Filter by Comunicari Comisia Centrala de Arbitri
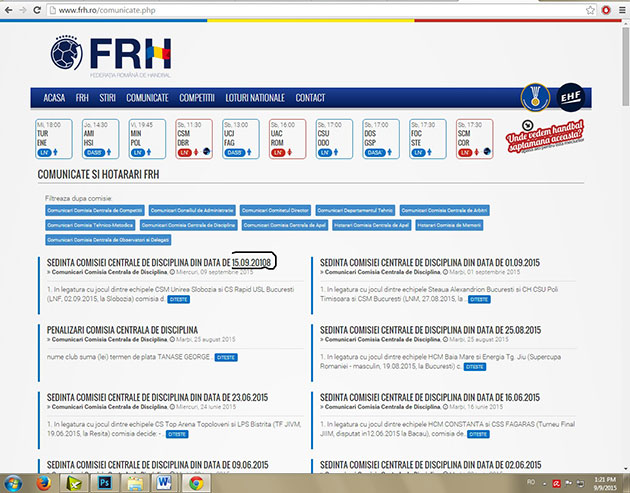 point(444,210)
